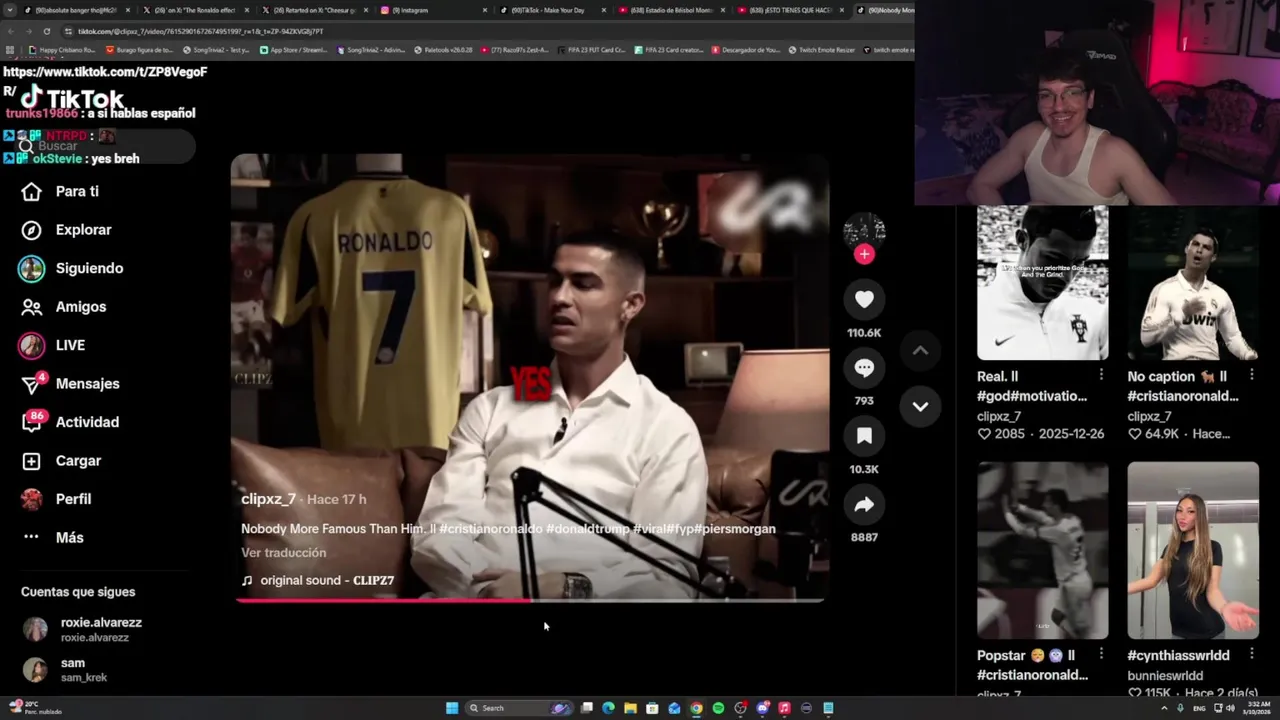Open Discord from the taskbar
Image resolution: width=1280 pixels, height=720 pixels.
pyautogui.click(x=763, y=708)
